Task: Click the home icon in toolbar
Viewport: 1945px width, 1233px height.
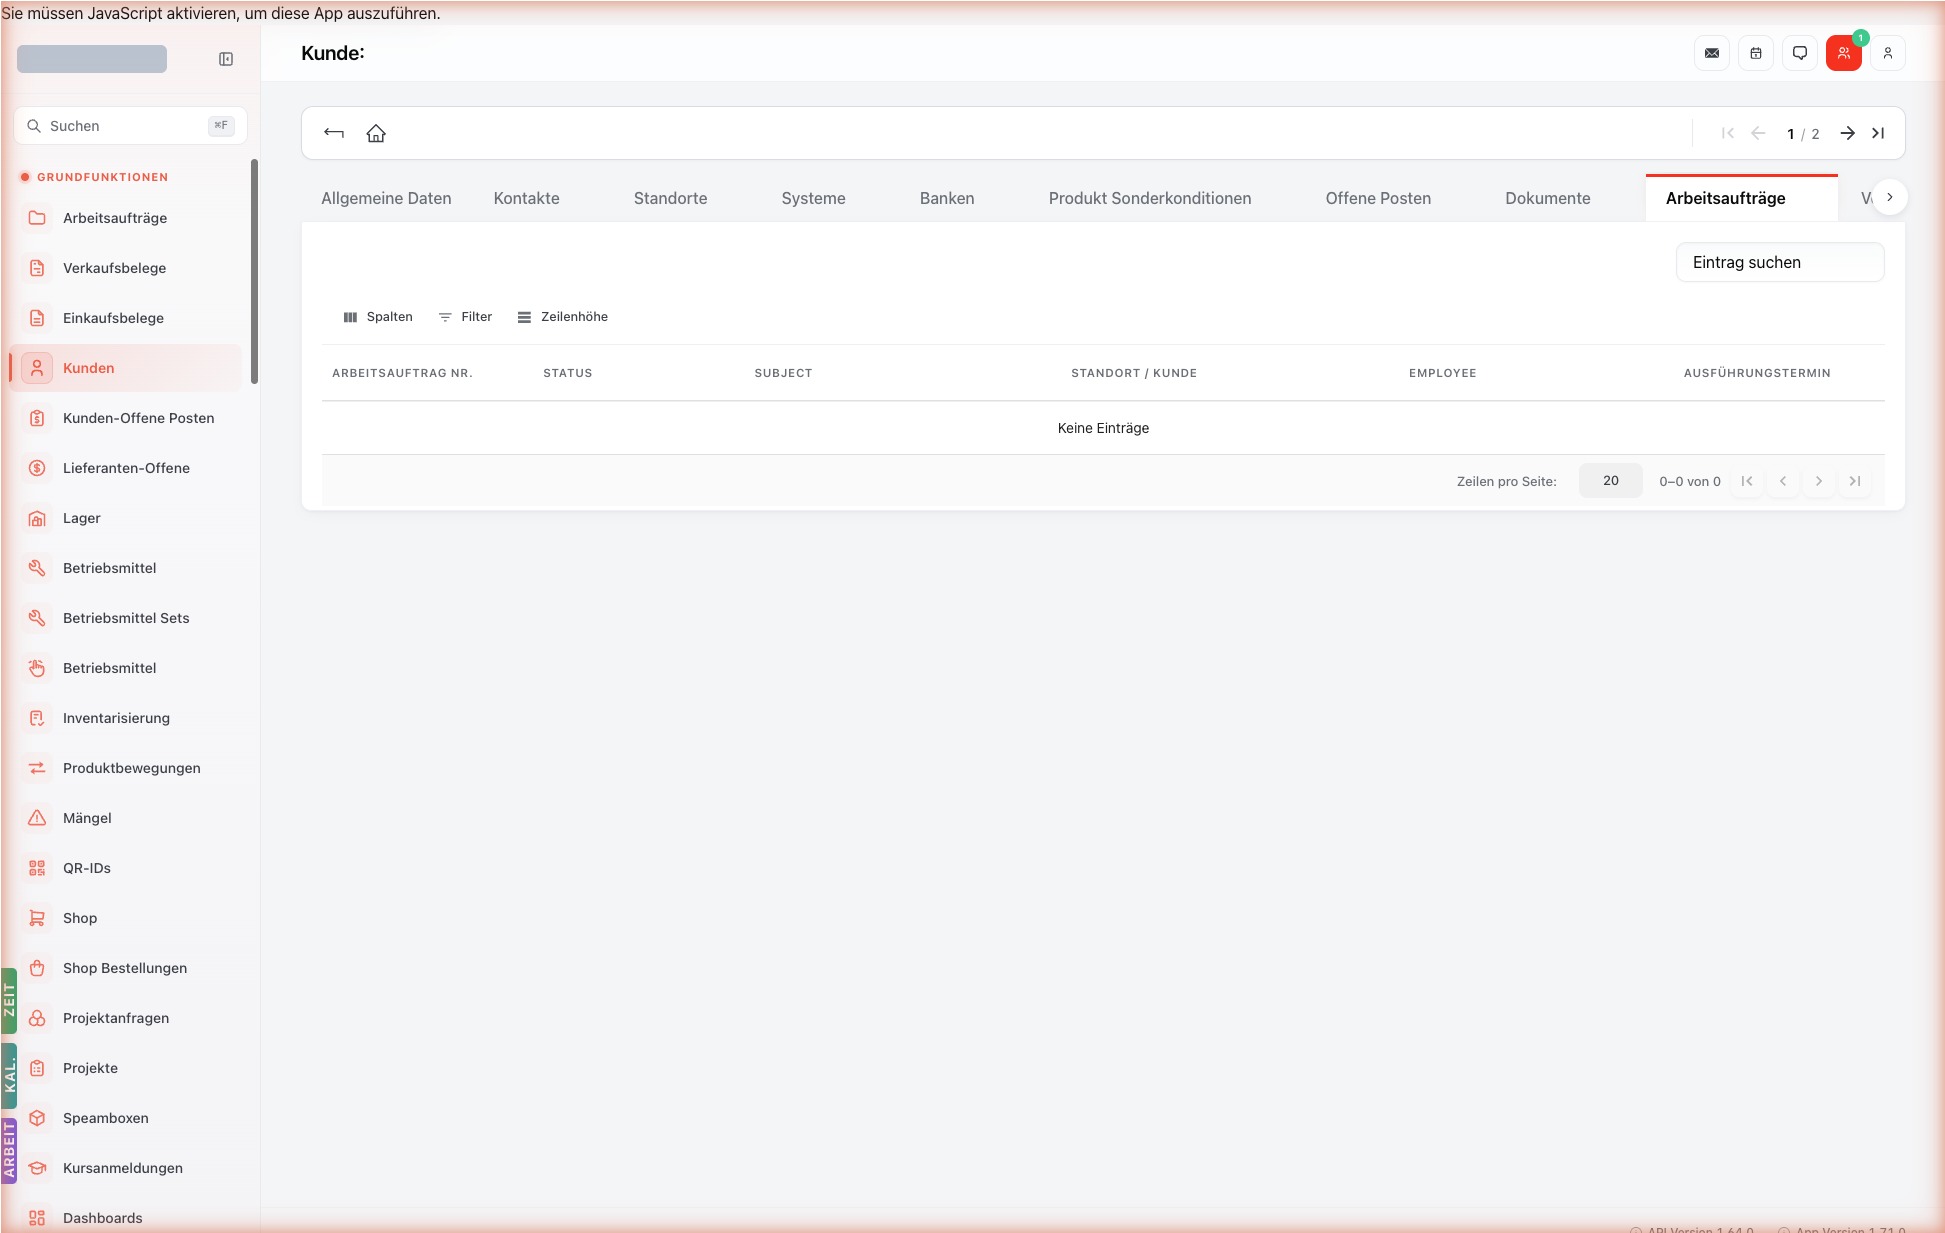Action: (376, 133)
